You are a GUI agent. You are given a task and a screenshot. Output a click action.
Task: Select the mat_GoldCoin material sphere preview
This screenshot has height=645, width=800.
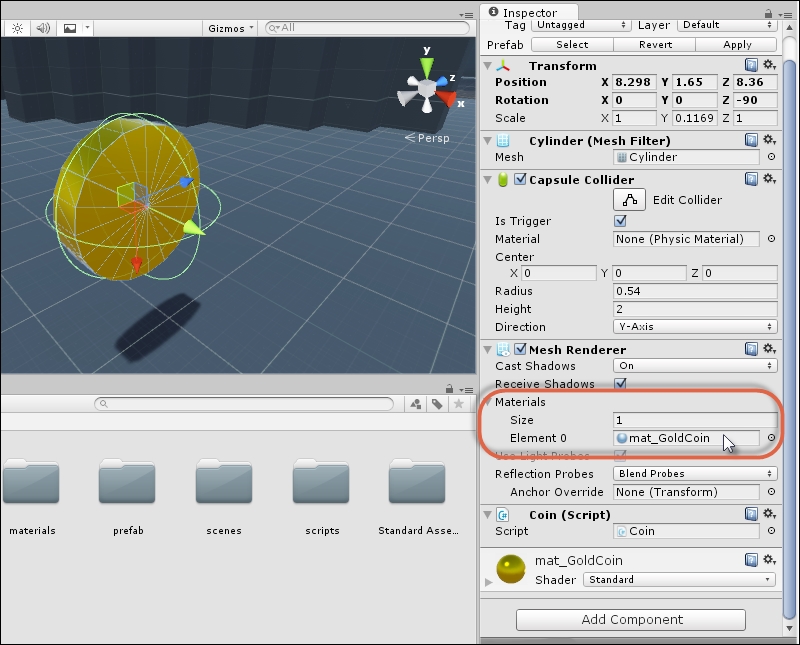[x=509, y=569]
